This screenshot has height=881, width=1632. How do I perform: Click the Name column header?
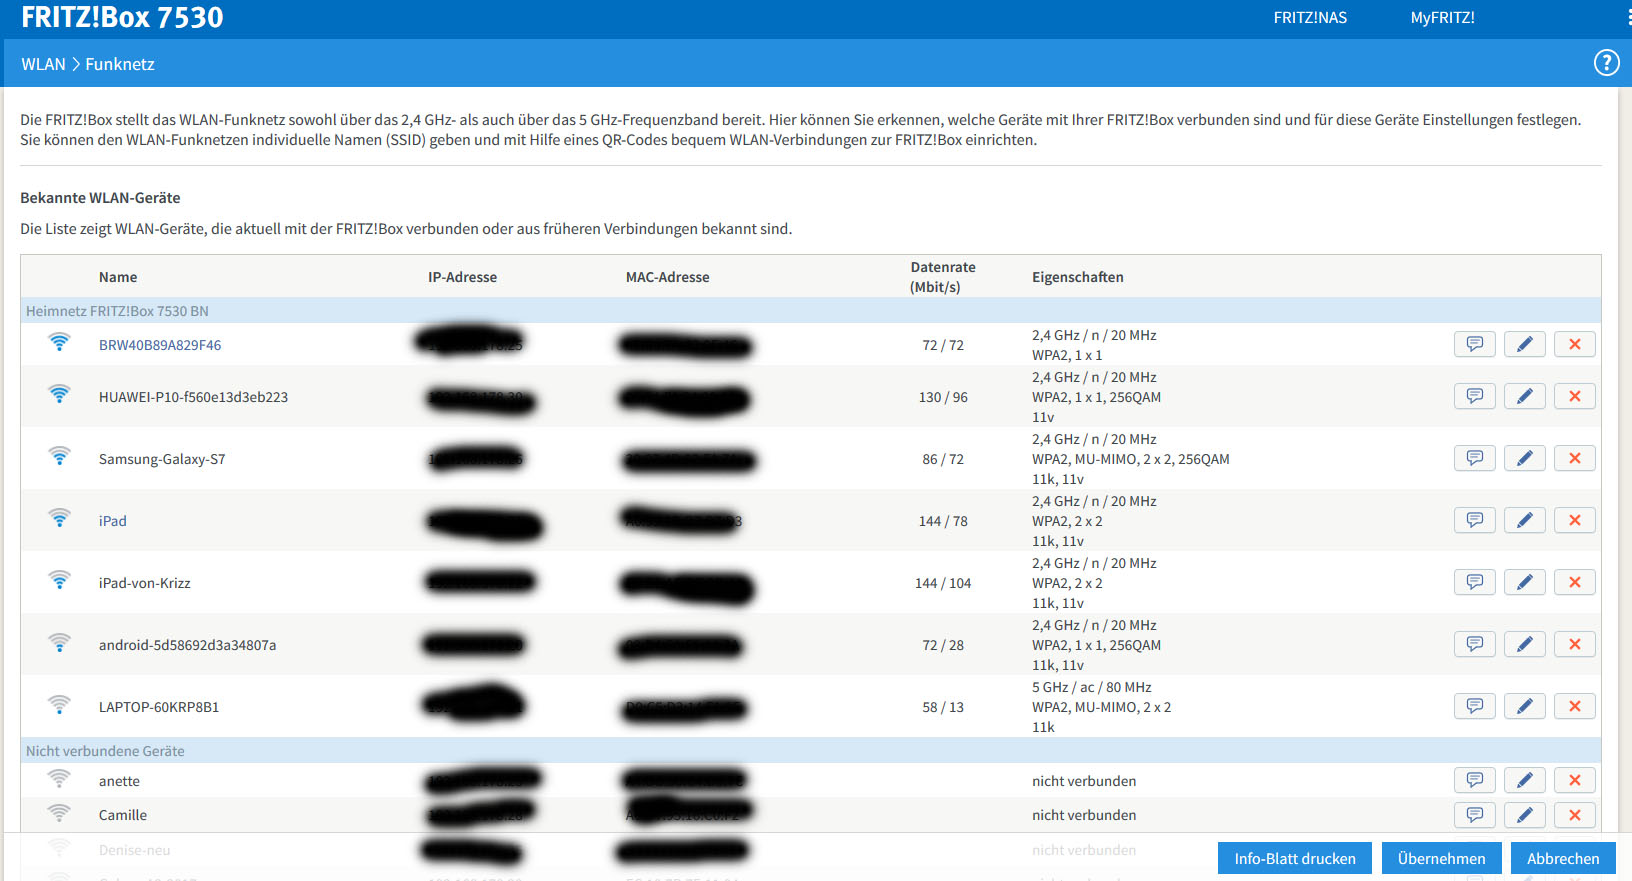tap(118, 277)
